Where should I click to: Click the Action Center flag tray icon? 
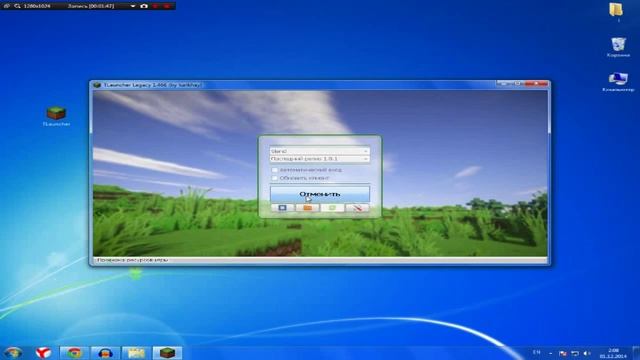point(563,353)
